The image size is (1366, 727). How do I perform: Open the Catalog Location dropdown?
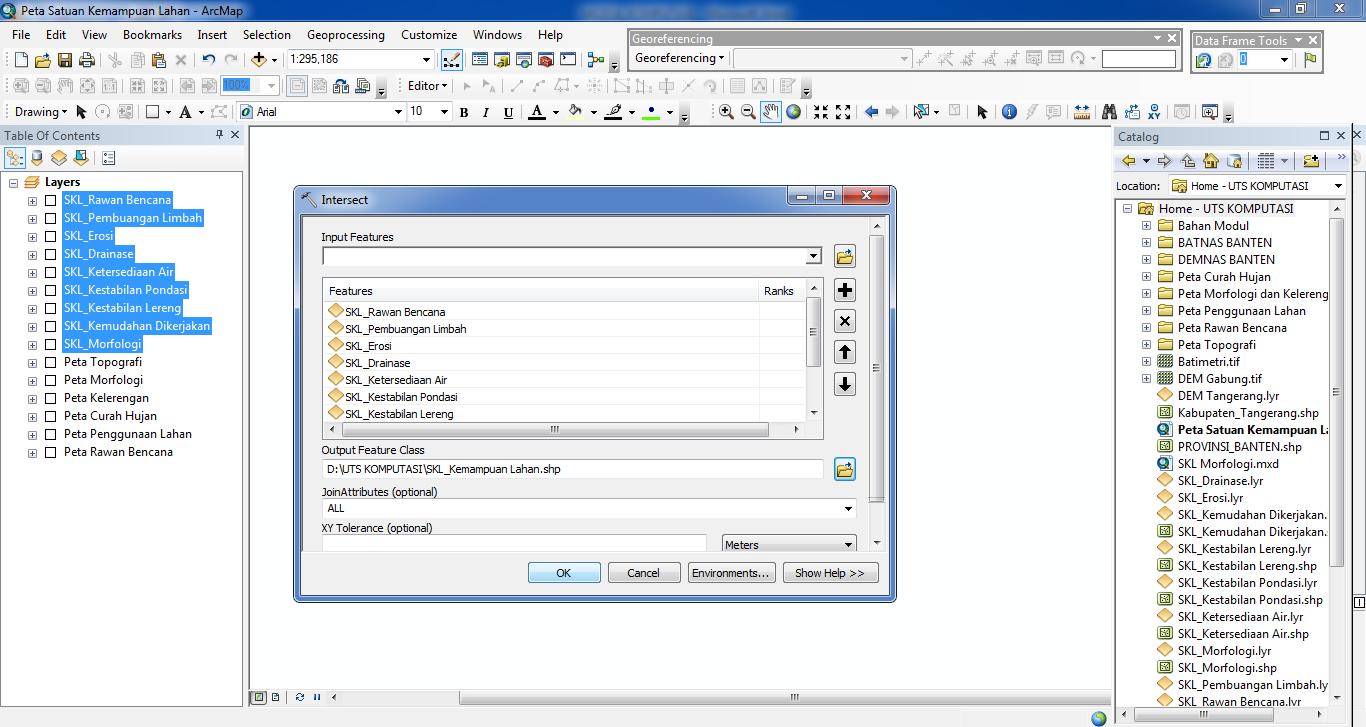[1339, 186]
